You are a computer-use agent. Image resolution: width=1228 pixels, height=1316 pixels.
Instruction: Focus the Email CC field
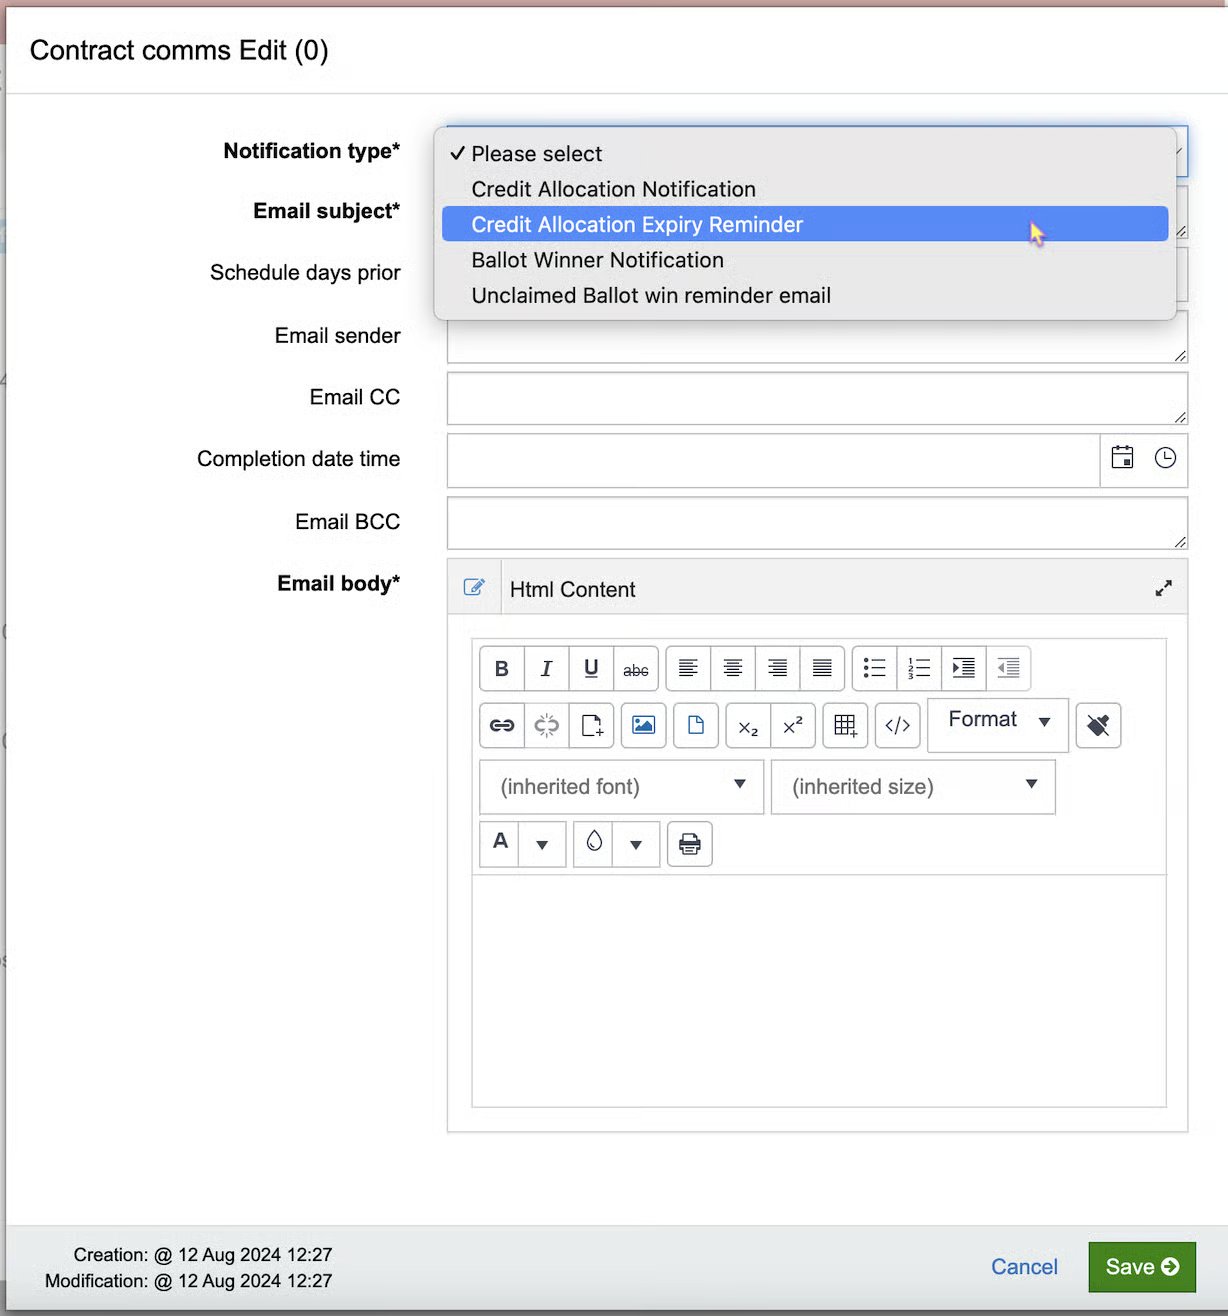click(x=817, y=398)
